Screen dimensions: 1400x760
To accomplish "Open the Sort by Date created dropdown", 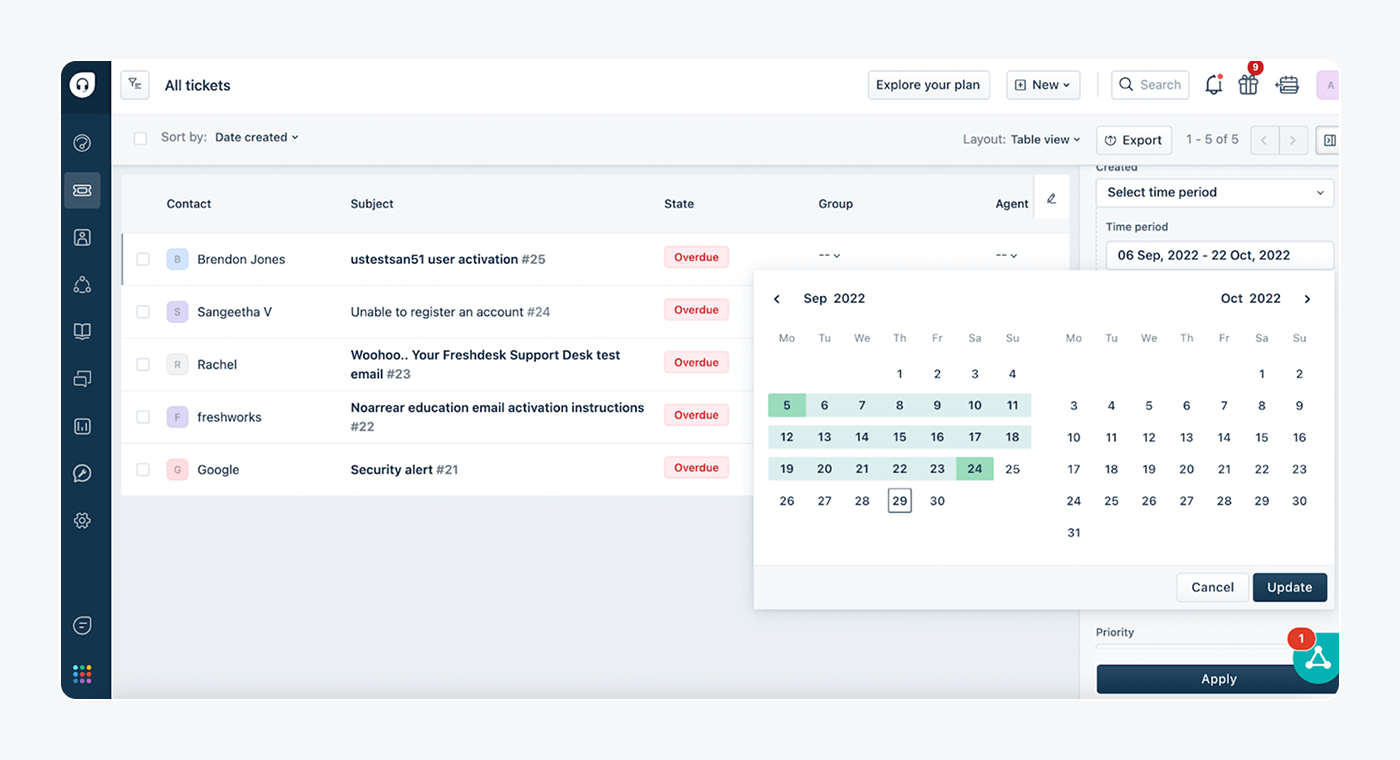I will (256, 138).
